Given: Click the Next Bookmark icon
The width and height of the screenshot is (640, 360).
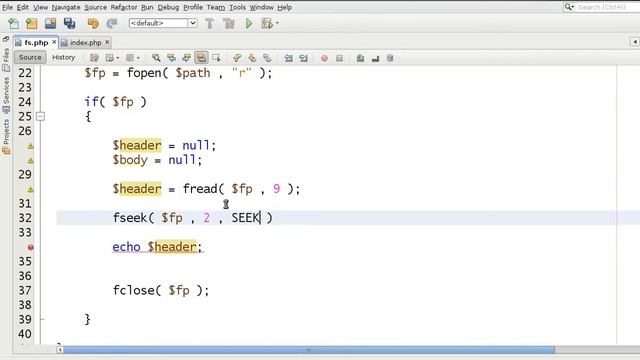Looking at the screenshot, I should point(252,58).
